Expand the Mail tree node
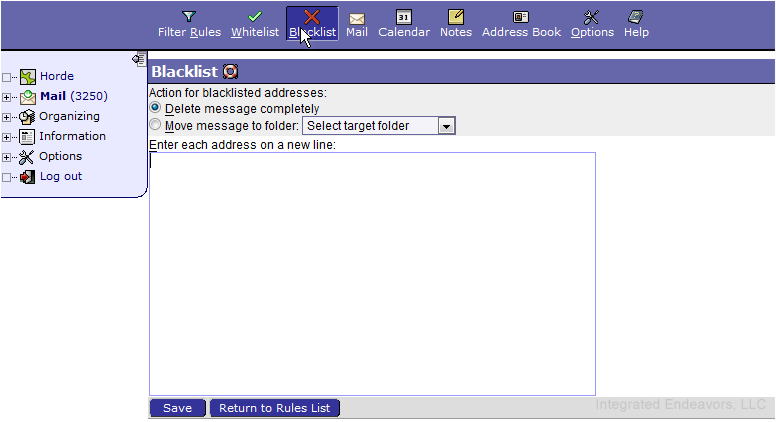This screenshot has height=422, width=776. pos(6,97)
